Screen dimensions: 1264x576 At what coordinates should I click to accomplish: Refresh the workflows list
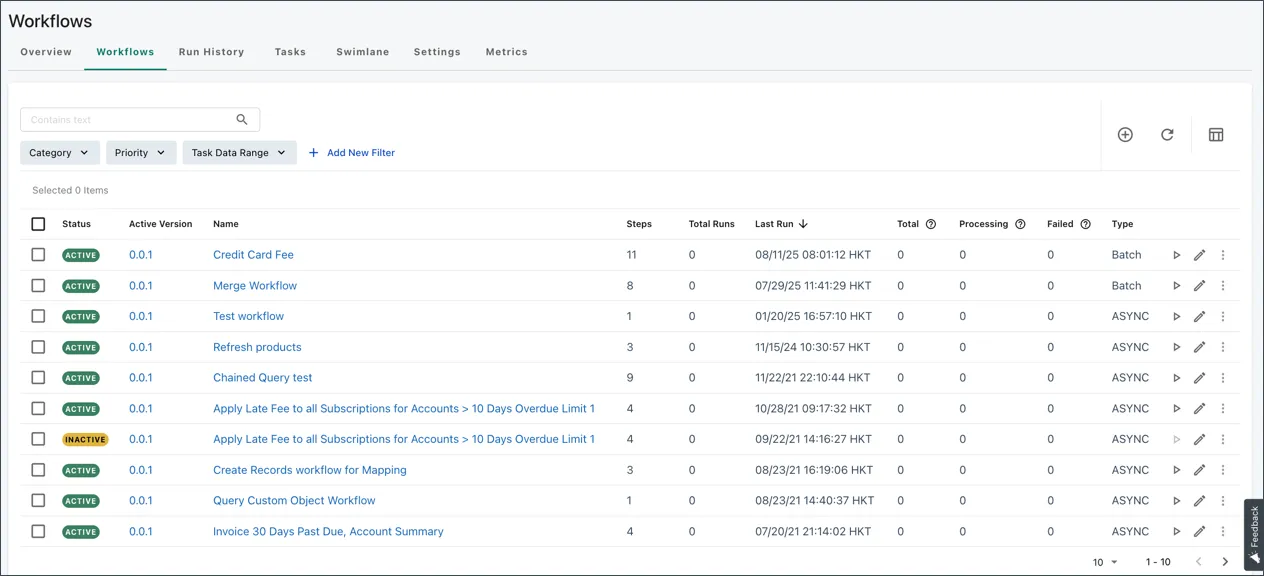click(x=1167, y=135)
